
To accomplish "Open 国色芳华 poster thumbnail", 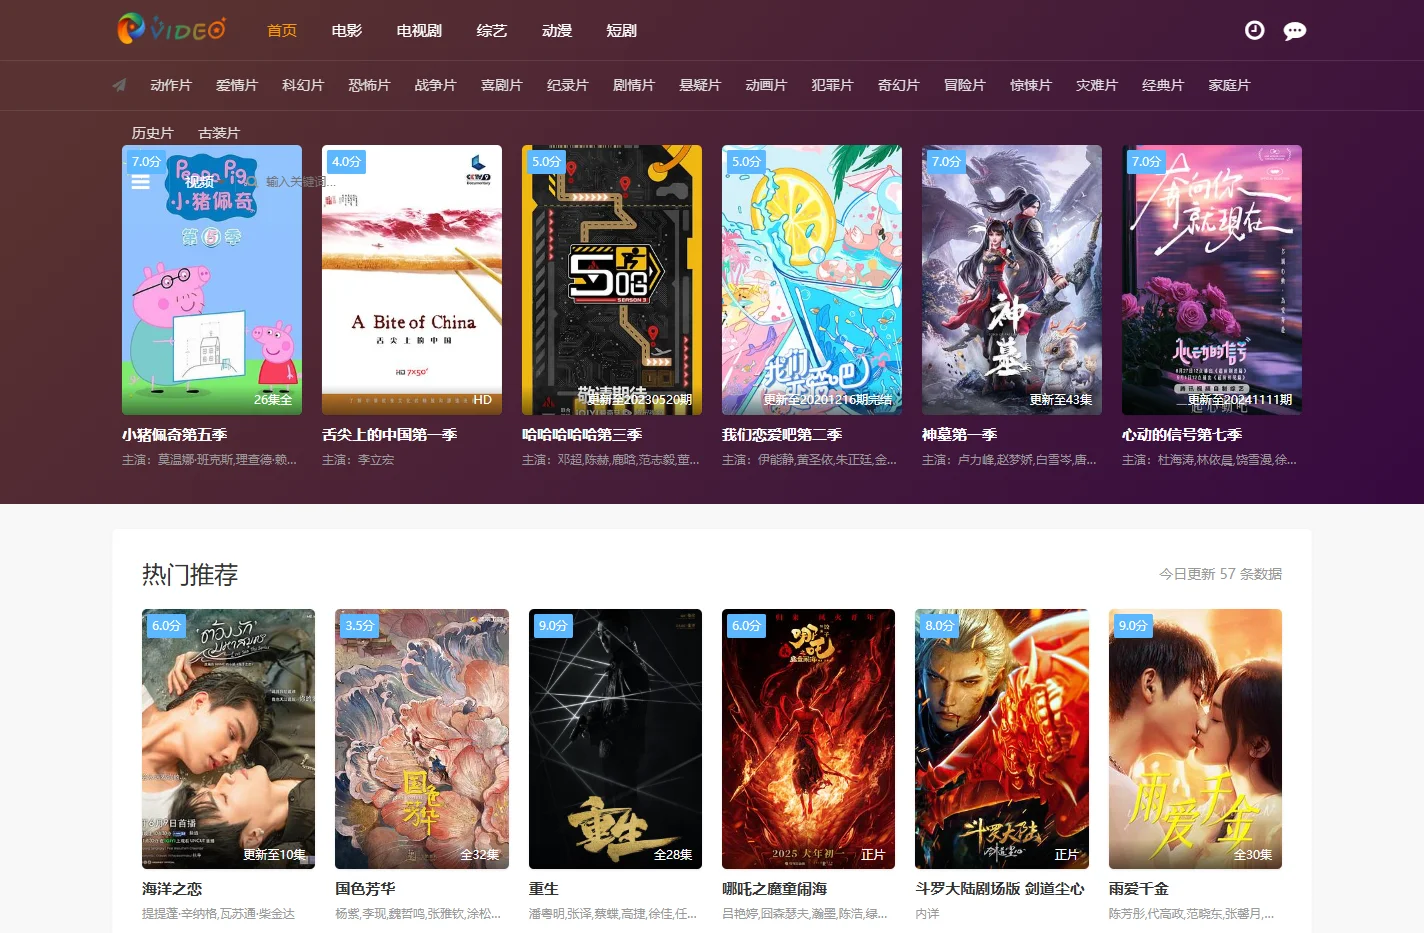I will tap(422, 739).
